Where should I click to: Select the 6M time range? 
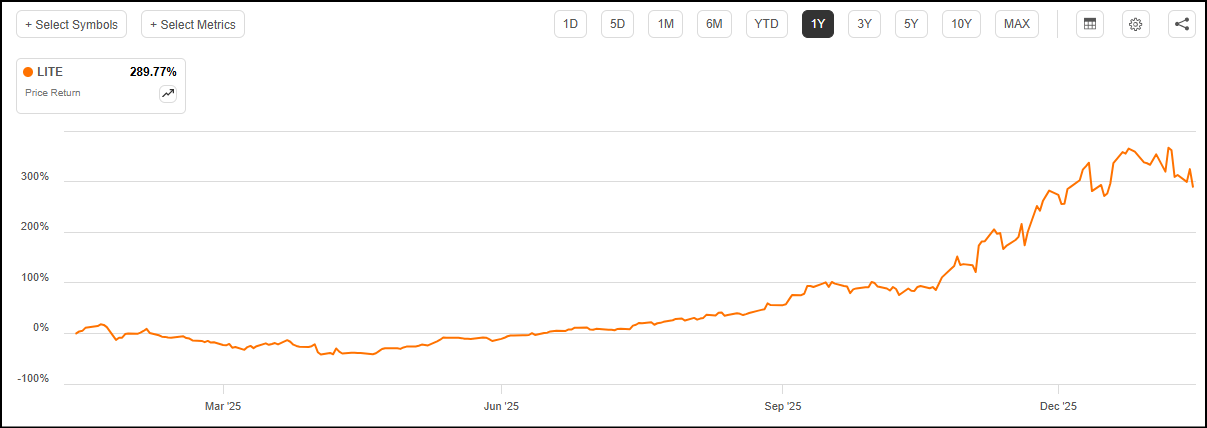[714, 24]
